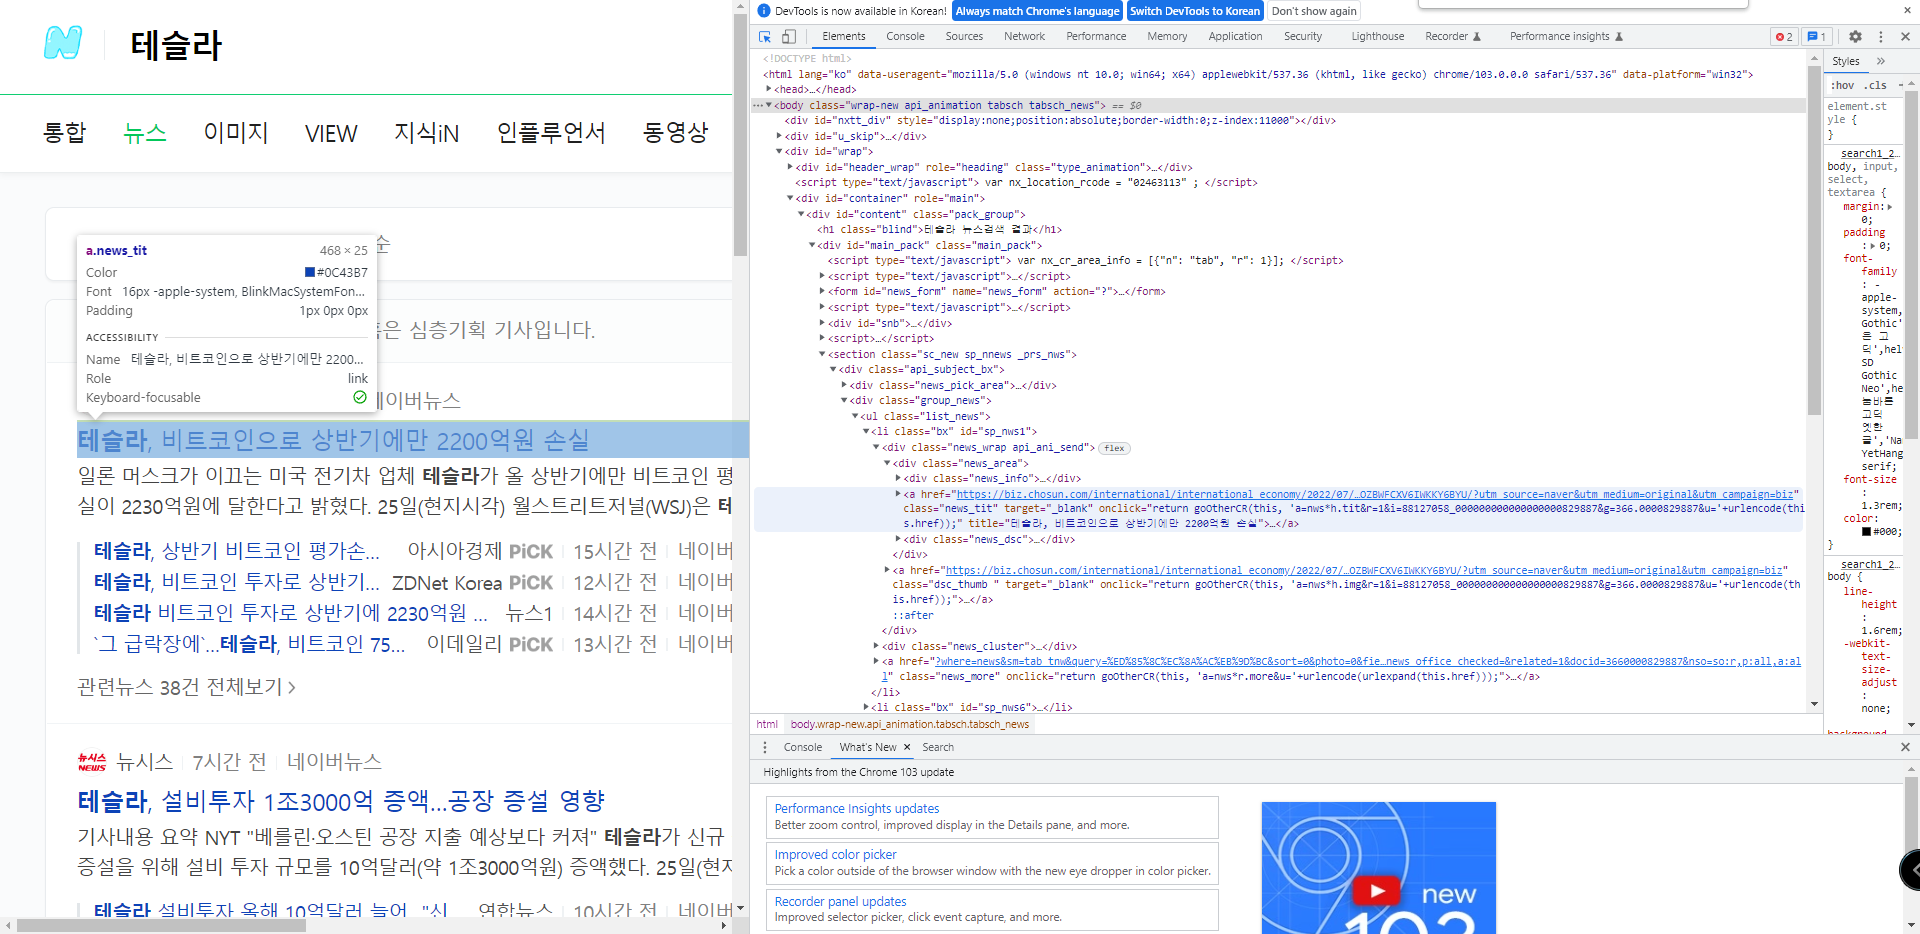The width and height of the screenshot is (1920, 934).
Task: Click the biz.chosun.com href in news_tit anchor
Action: [x=1375, y=494]
